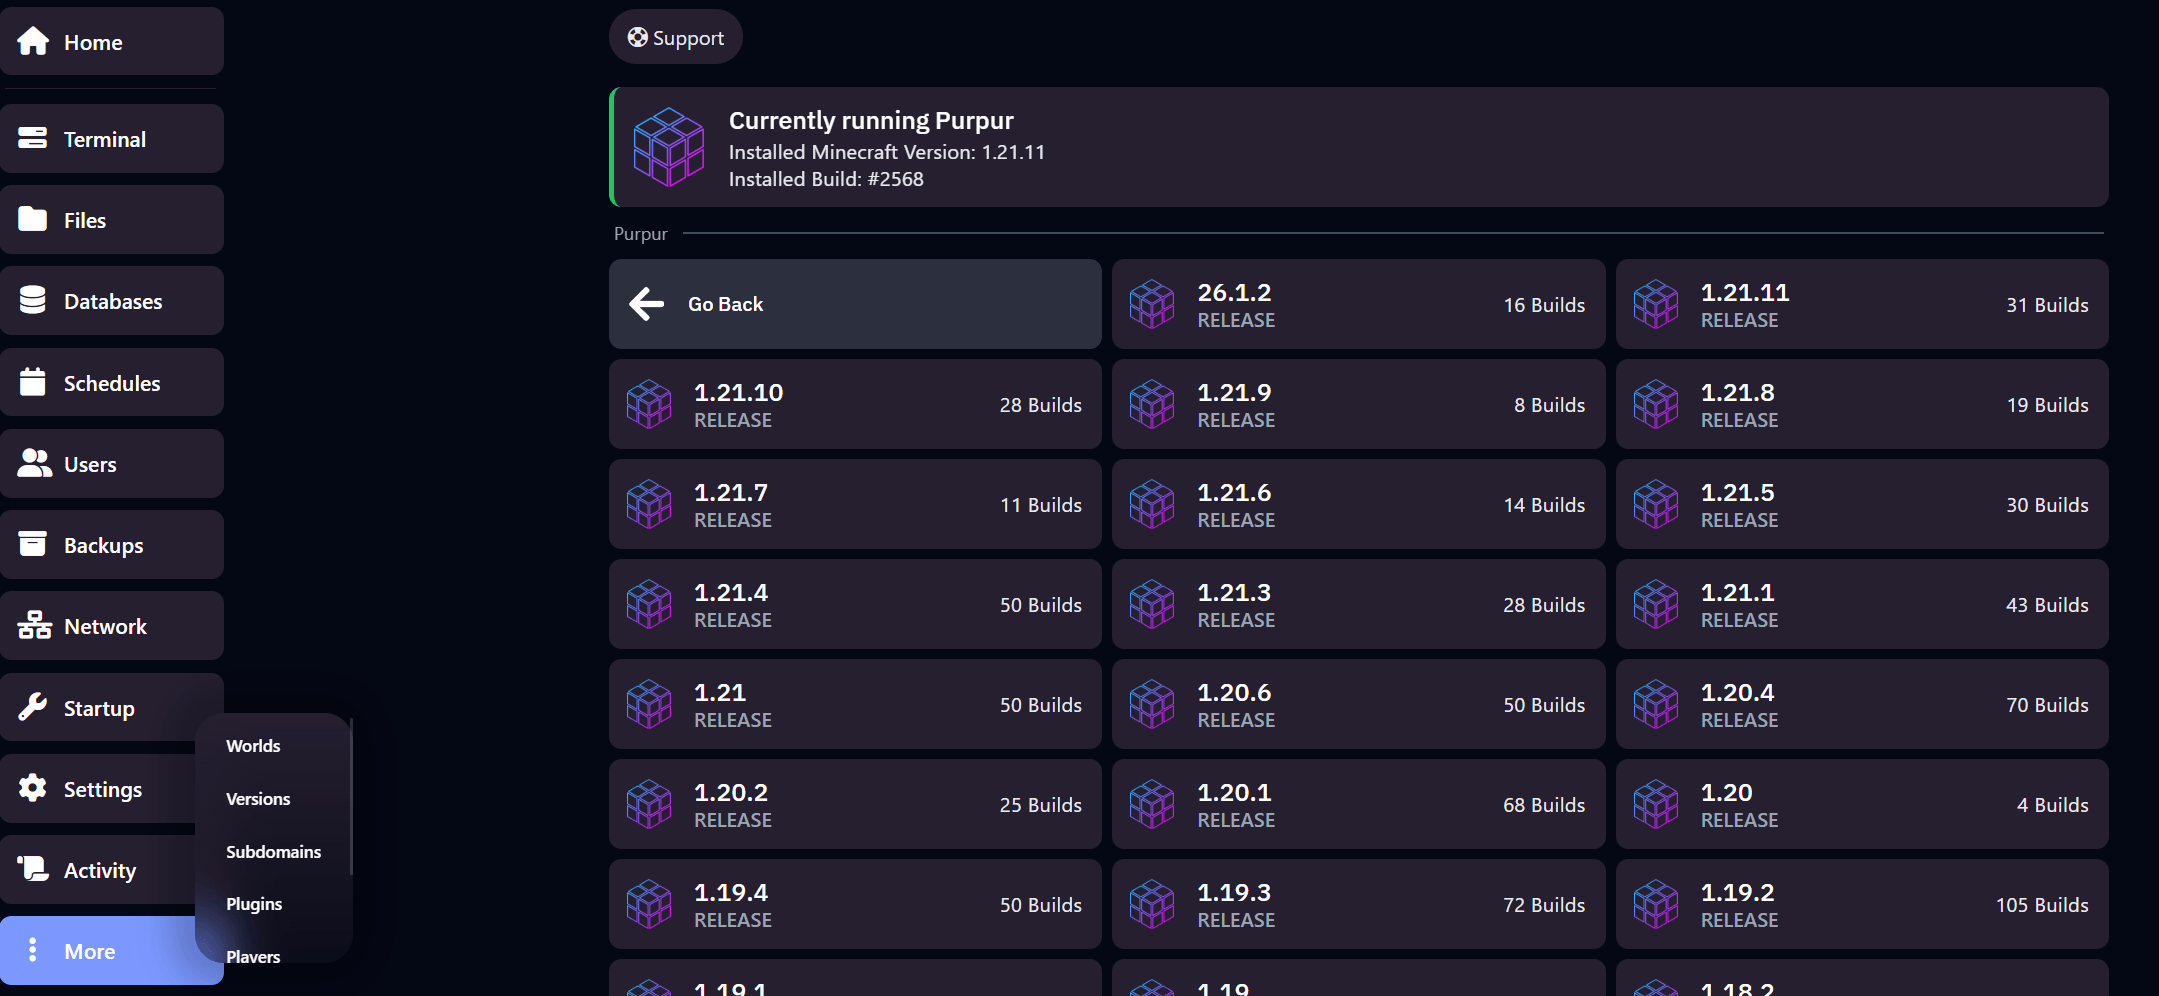Click the Settings gear icon
The height and width of the screenshot is (996, 2159).
33,788
